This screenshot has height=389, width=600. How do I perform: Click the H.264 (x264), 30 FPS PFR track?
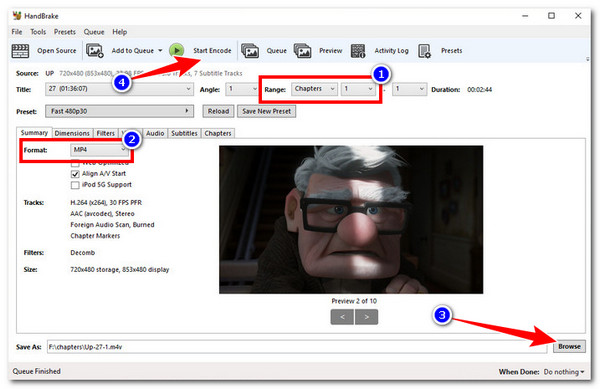106,202
